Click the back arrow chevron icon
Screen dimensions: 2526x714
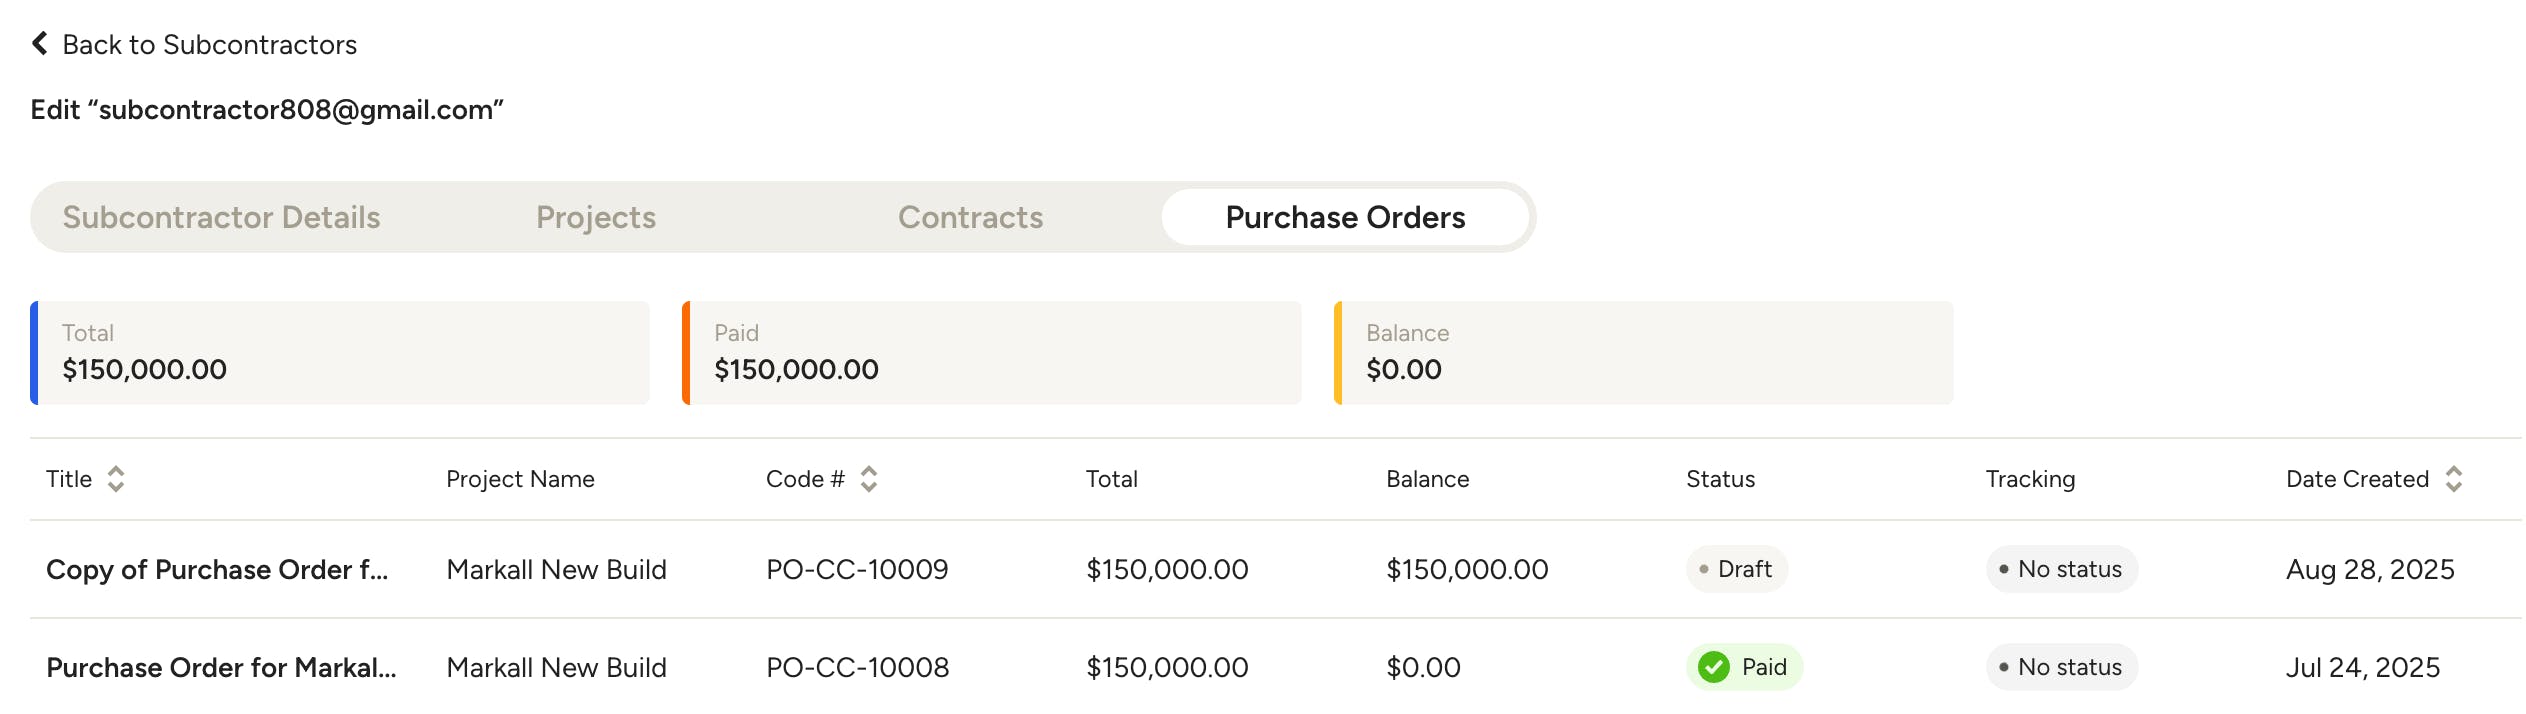click(x=40, y=43)
